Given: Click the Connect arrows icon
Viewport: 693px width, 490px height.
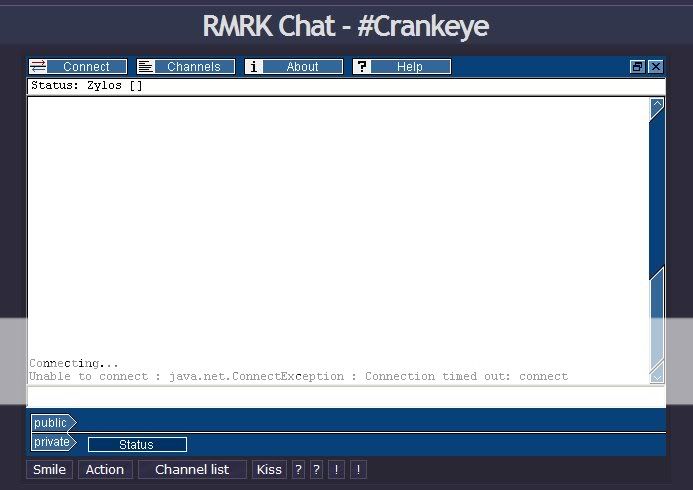Looking at the screenshot, I should 38,67.
